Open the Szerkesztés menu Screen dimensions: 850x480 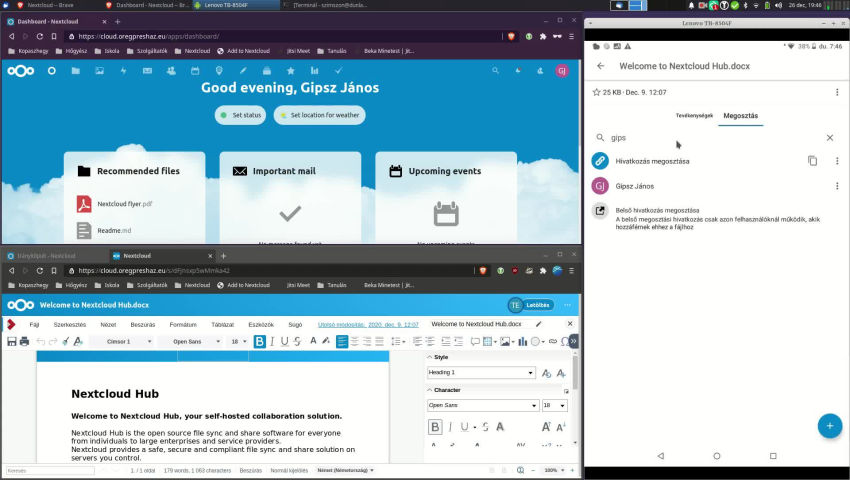[x=70, y=324]
